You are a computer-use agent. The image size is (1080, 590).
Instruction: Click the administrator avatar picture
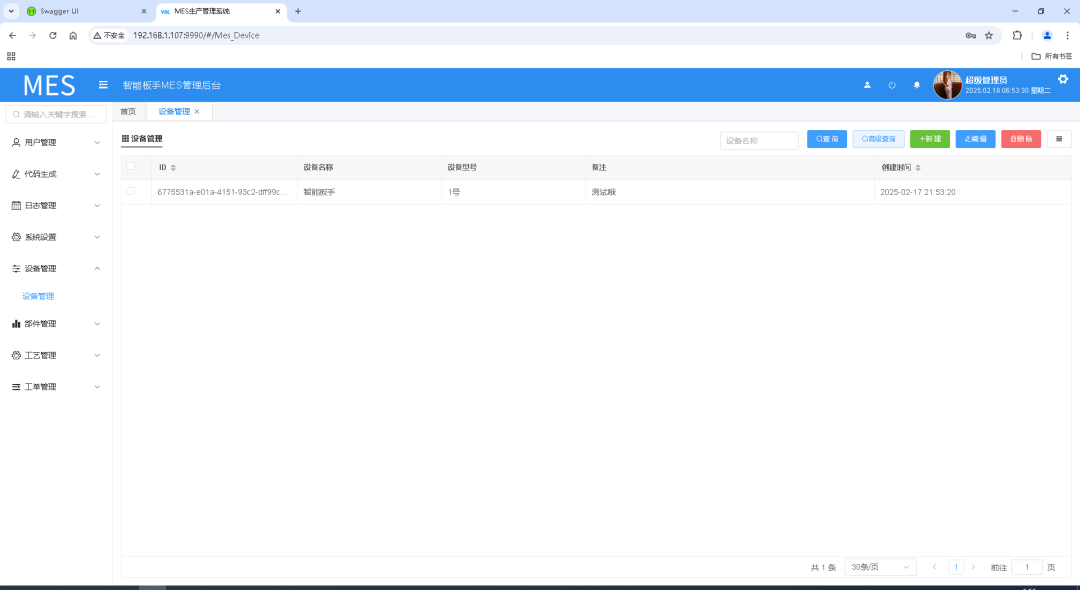click(x=947, y=85)
